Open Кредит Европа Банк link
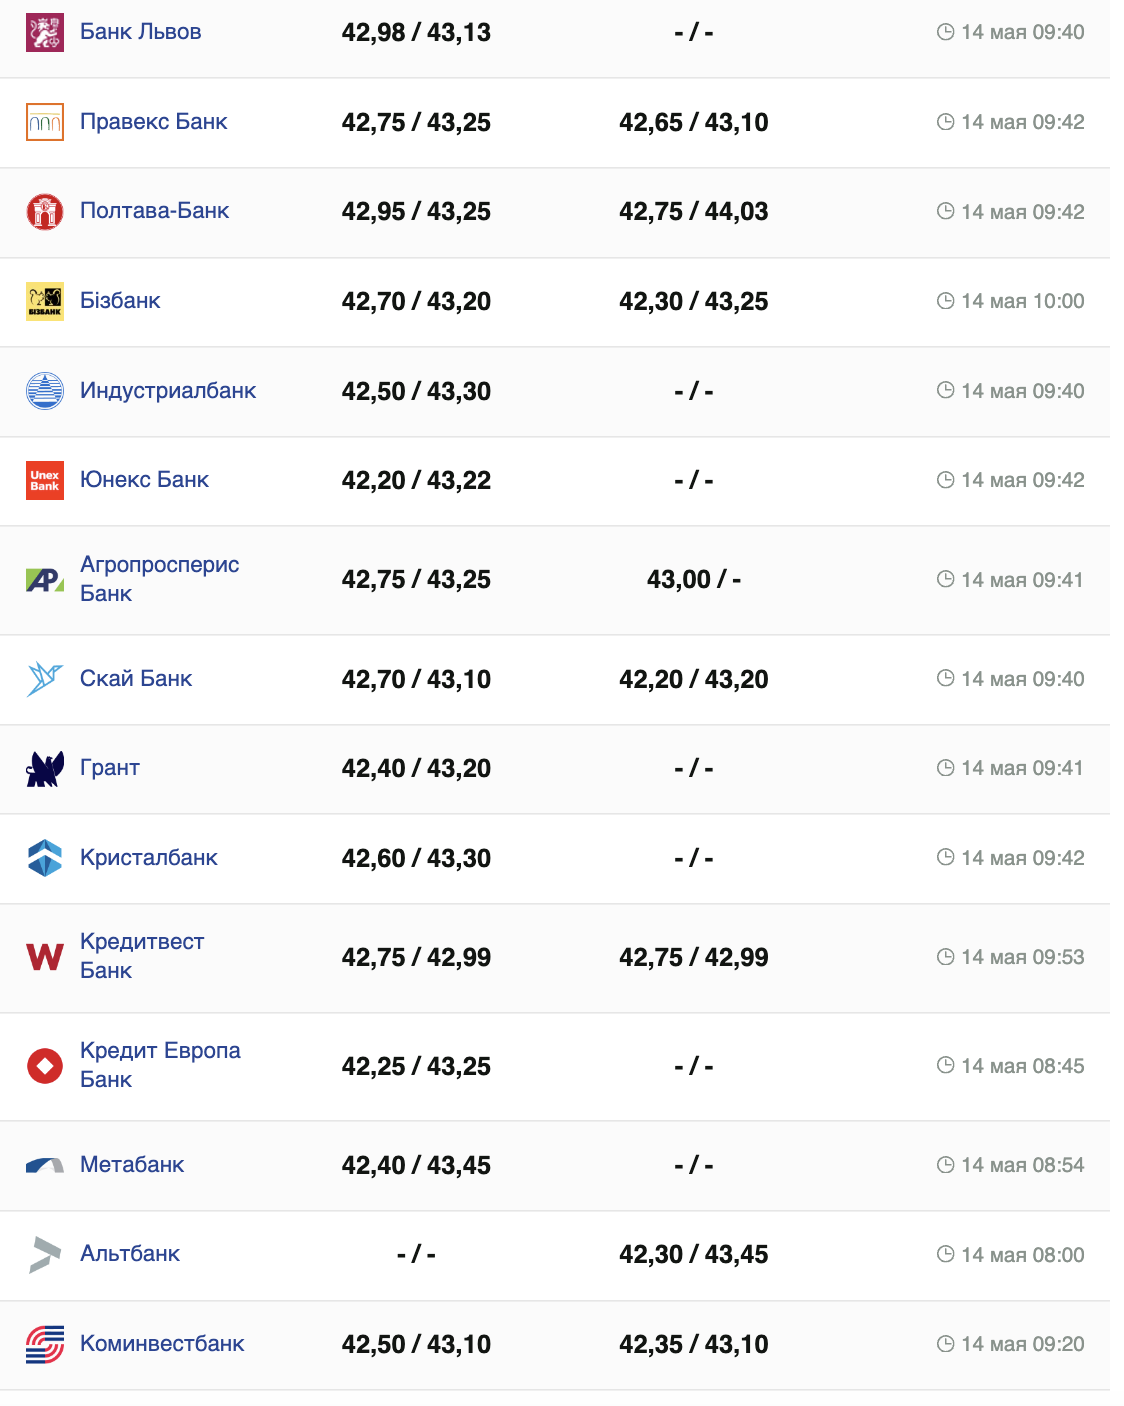 coord(160,1065)
